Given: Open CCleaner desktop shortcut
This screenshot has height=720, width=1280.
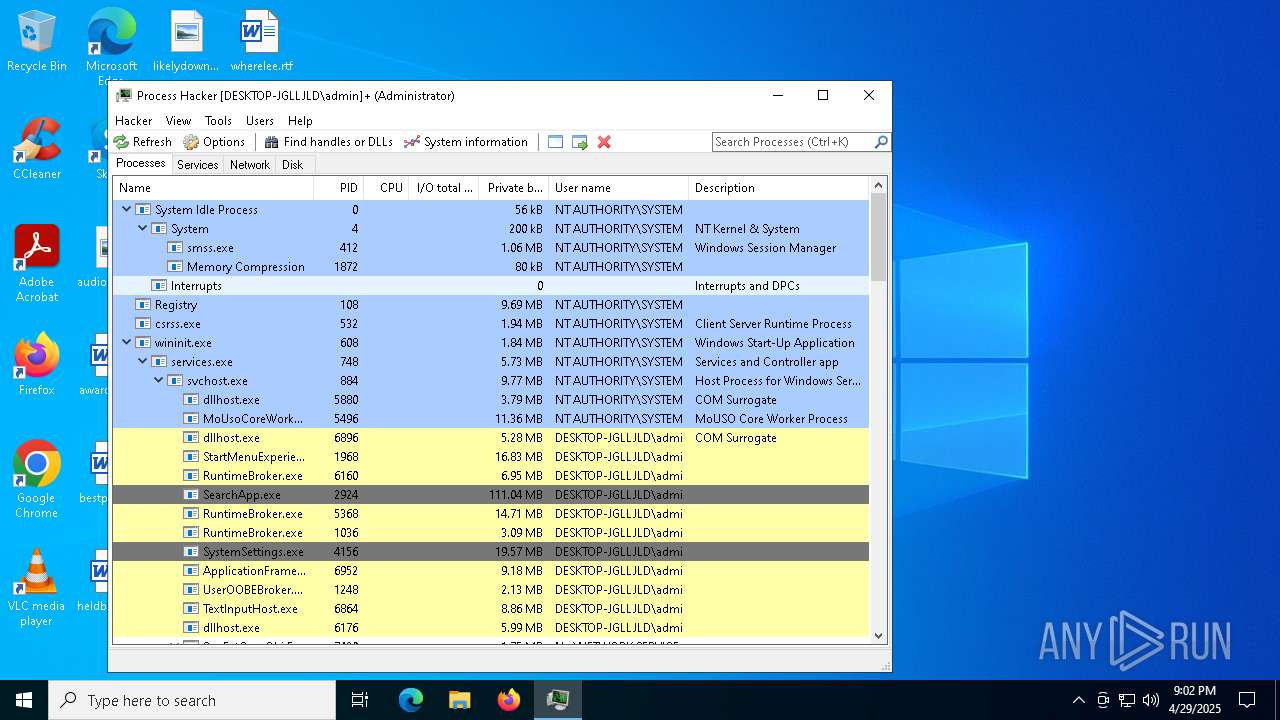Looking at the screenshot, I should pos(37,149).
